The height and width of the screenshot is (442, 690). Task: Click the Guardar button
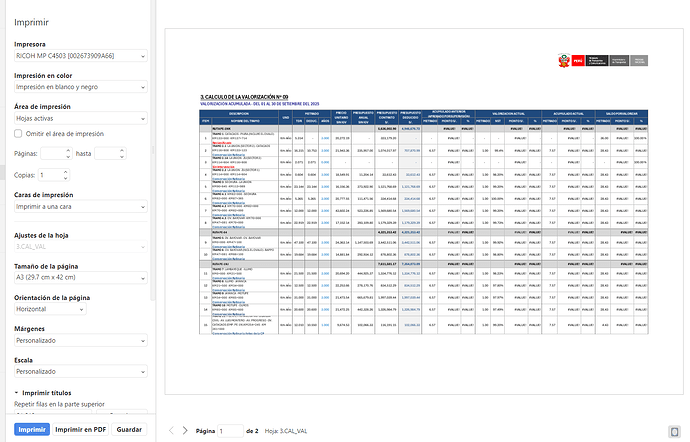pos(129,429)
